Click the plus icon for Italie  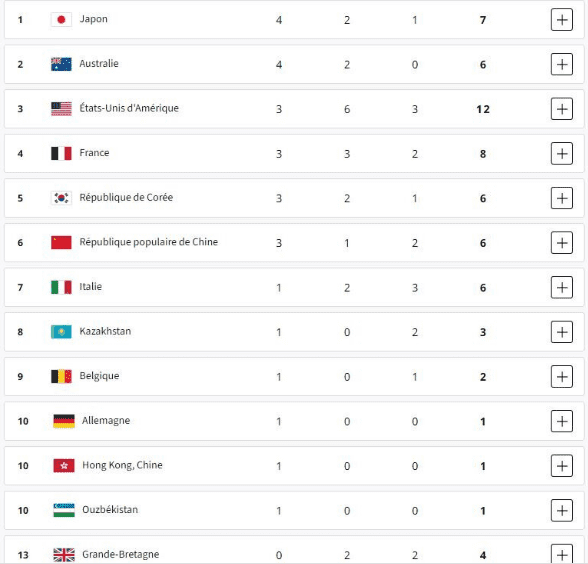562,287
